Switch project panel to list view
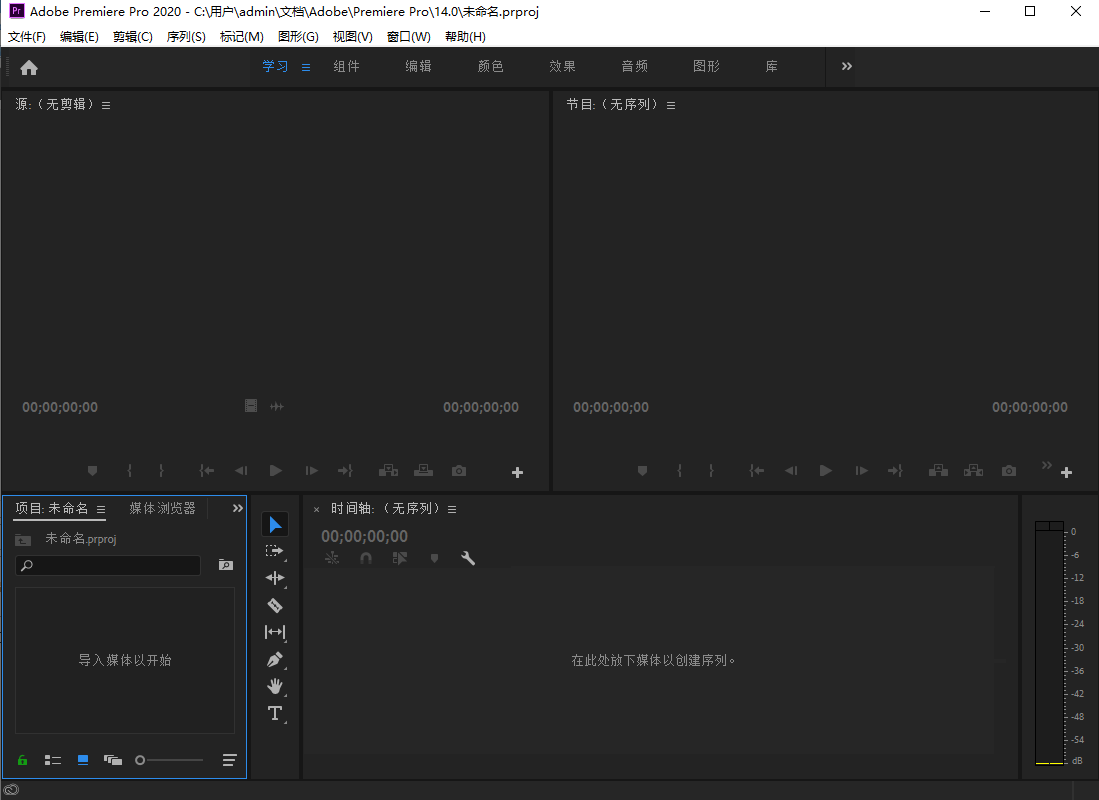 point(53,760)
